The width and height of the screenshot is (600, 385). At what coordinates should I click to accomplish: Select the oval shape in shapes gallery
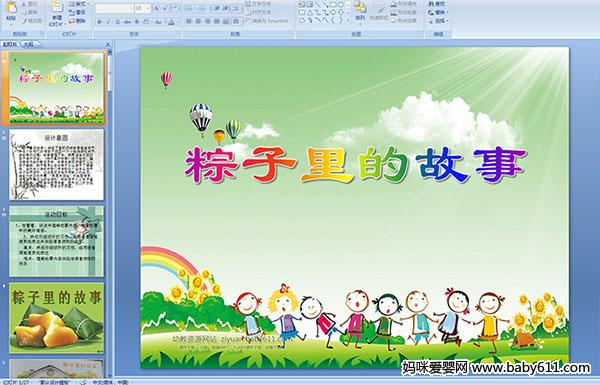point(342,5)
